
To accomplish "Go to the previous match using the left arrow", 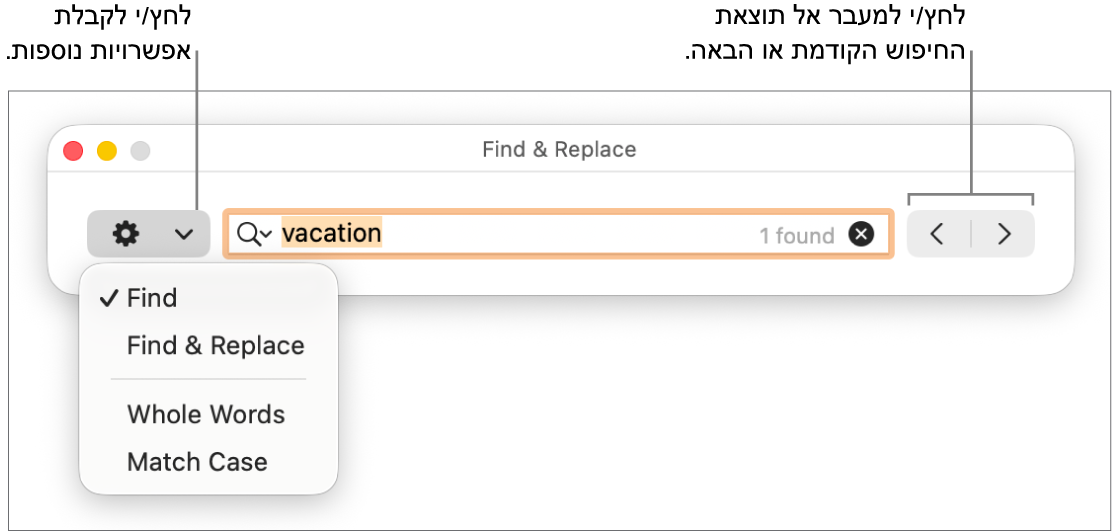I will [937, 234].
